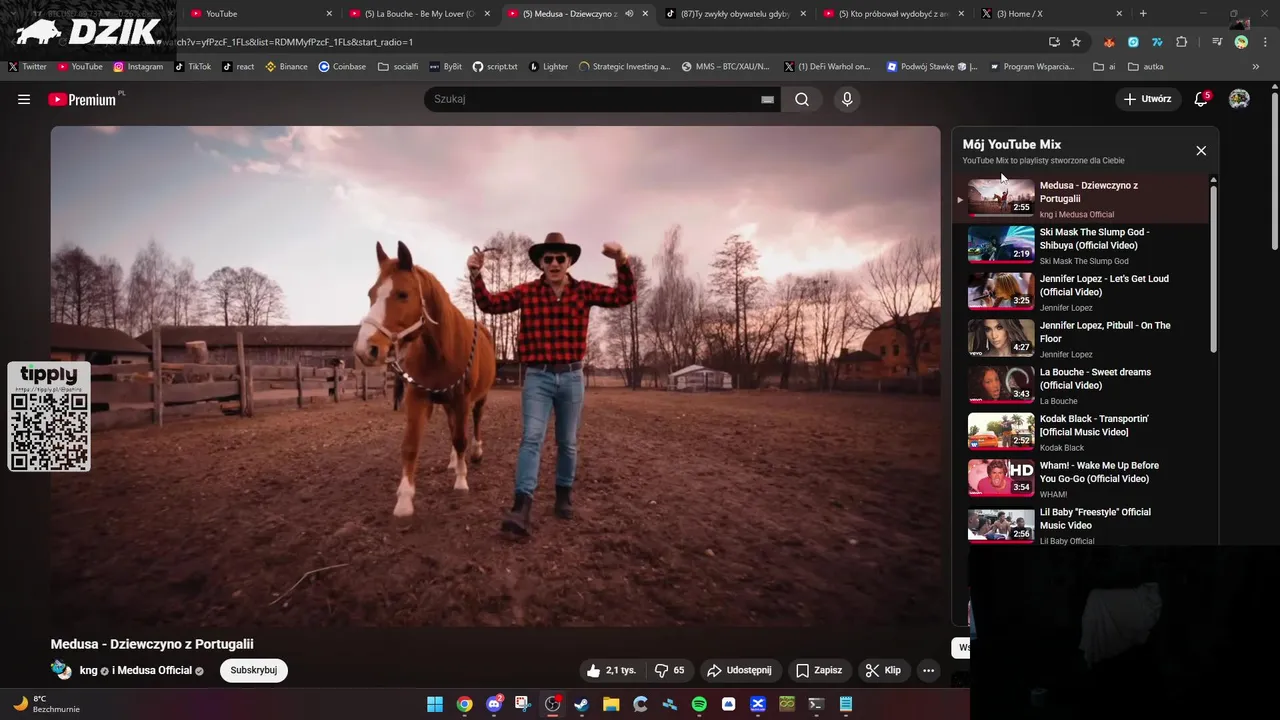Viewport: 1280px width, 720px height.
Task: Click the YouTube search magnifier button
Action: pyautogui.click(x=802, y=99)
